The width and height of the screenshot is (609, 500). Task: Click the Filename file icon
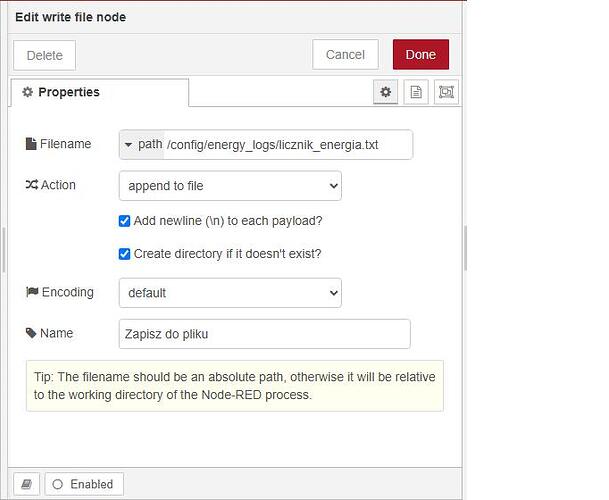tap(31, 144)
